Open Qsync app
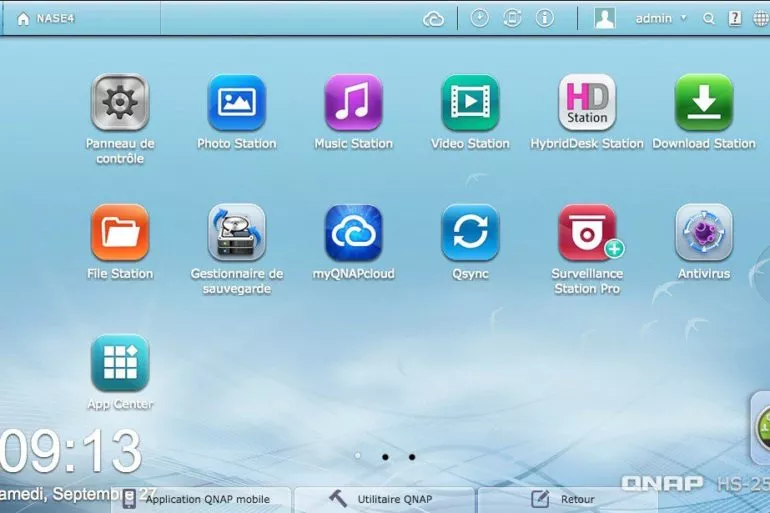Image resolution: width=770 pixels, height=513 pixels. (470, 233)
